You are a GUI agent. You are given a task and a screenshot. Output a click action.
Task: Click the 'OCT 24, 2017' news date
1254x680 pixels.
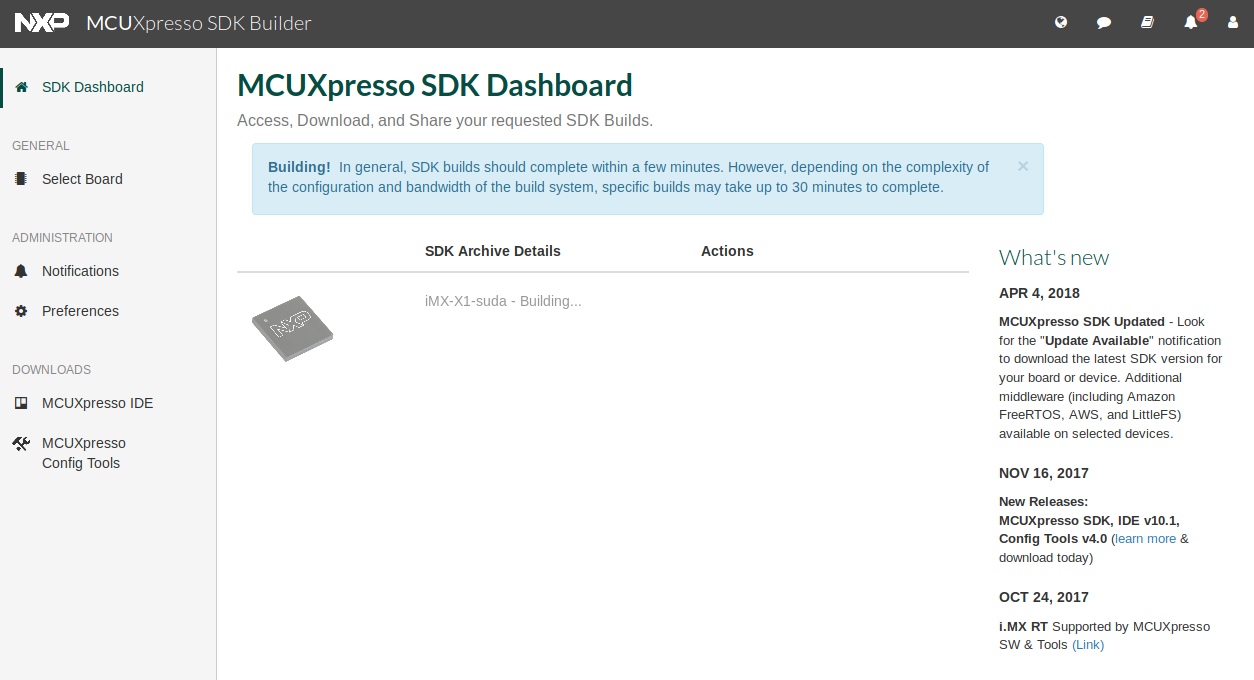pyautogui.click(x=1044, y=597)
